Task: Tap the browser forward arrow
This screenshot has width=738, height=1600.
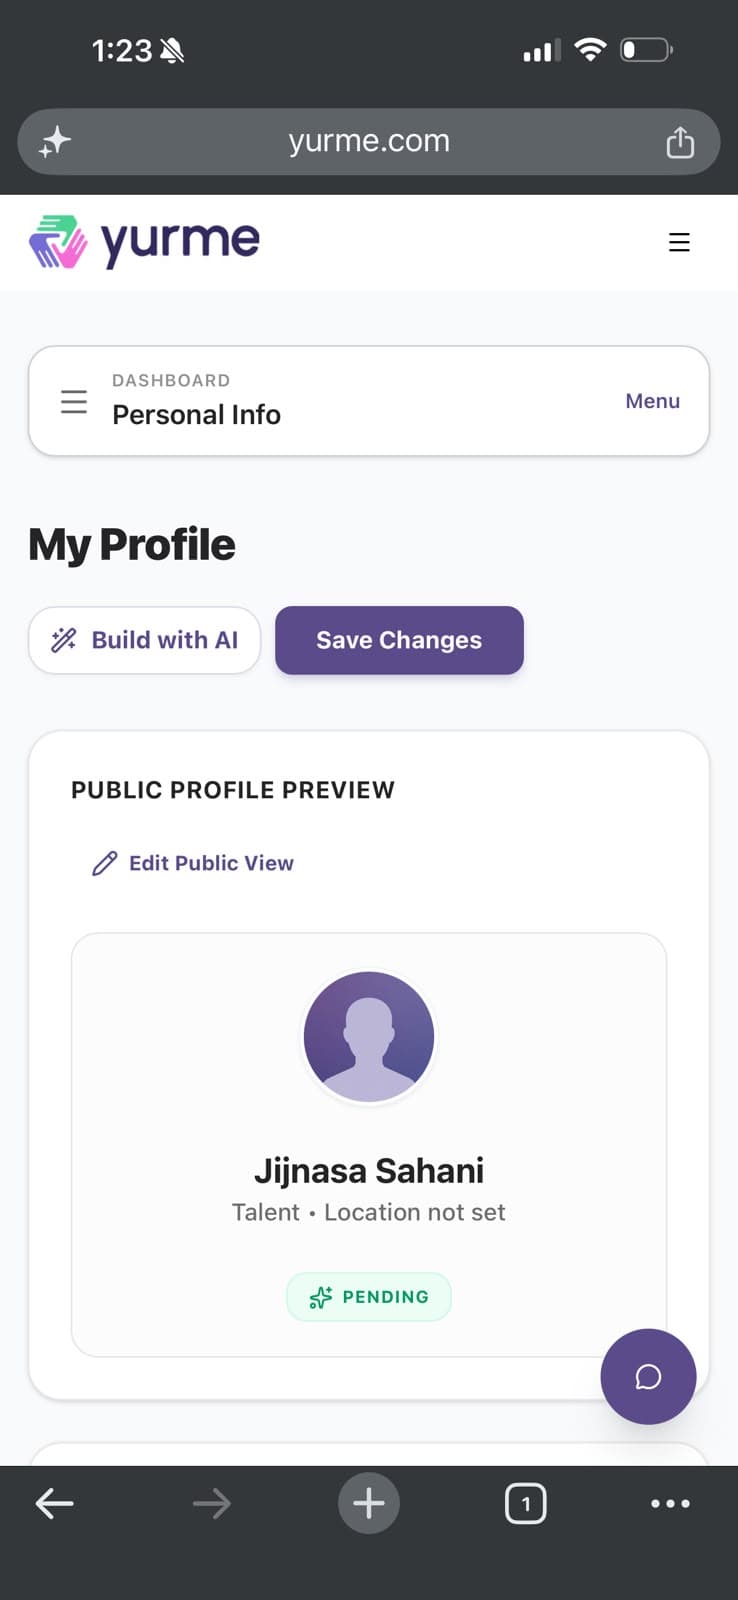Action: click(211, 1503)
